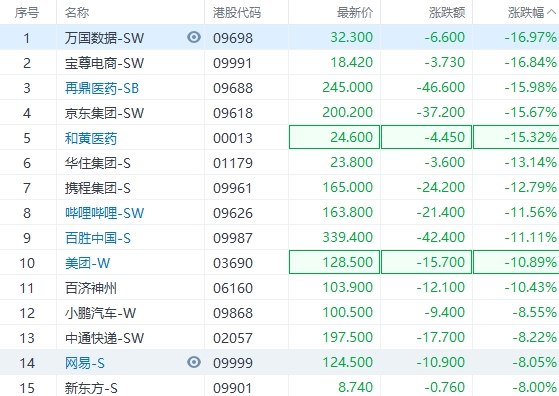Click the 最新价 column header
Viewport: 559px width, 396px height.
(355, 12)
